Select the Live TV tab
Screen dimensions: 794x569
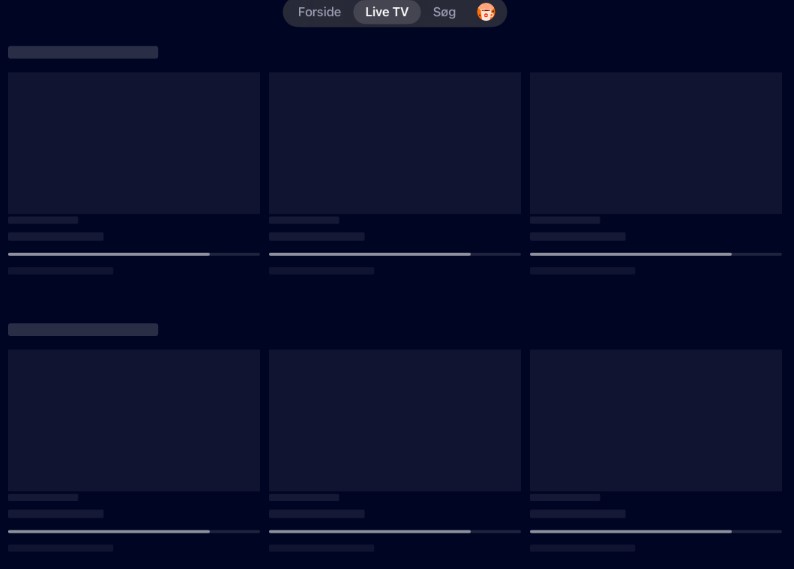click(x=387, y=12)
